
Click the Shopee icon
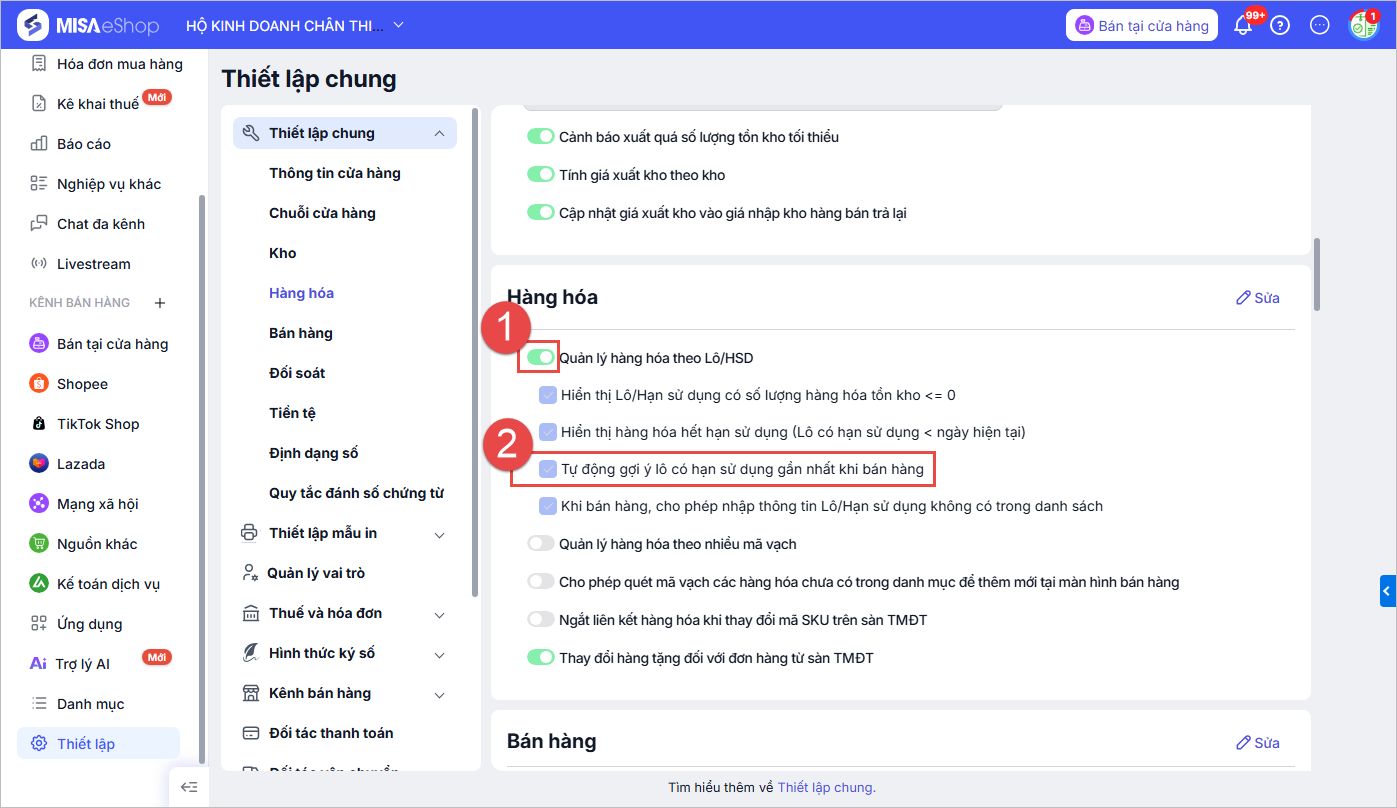click(39, 384)
